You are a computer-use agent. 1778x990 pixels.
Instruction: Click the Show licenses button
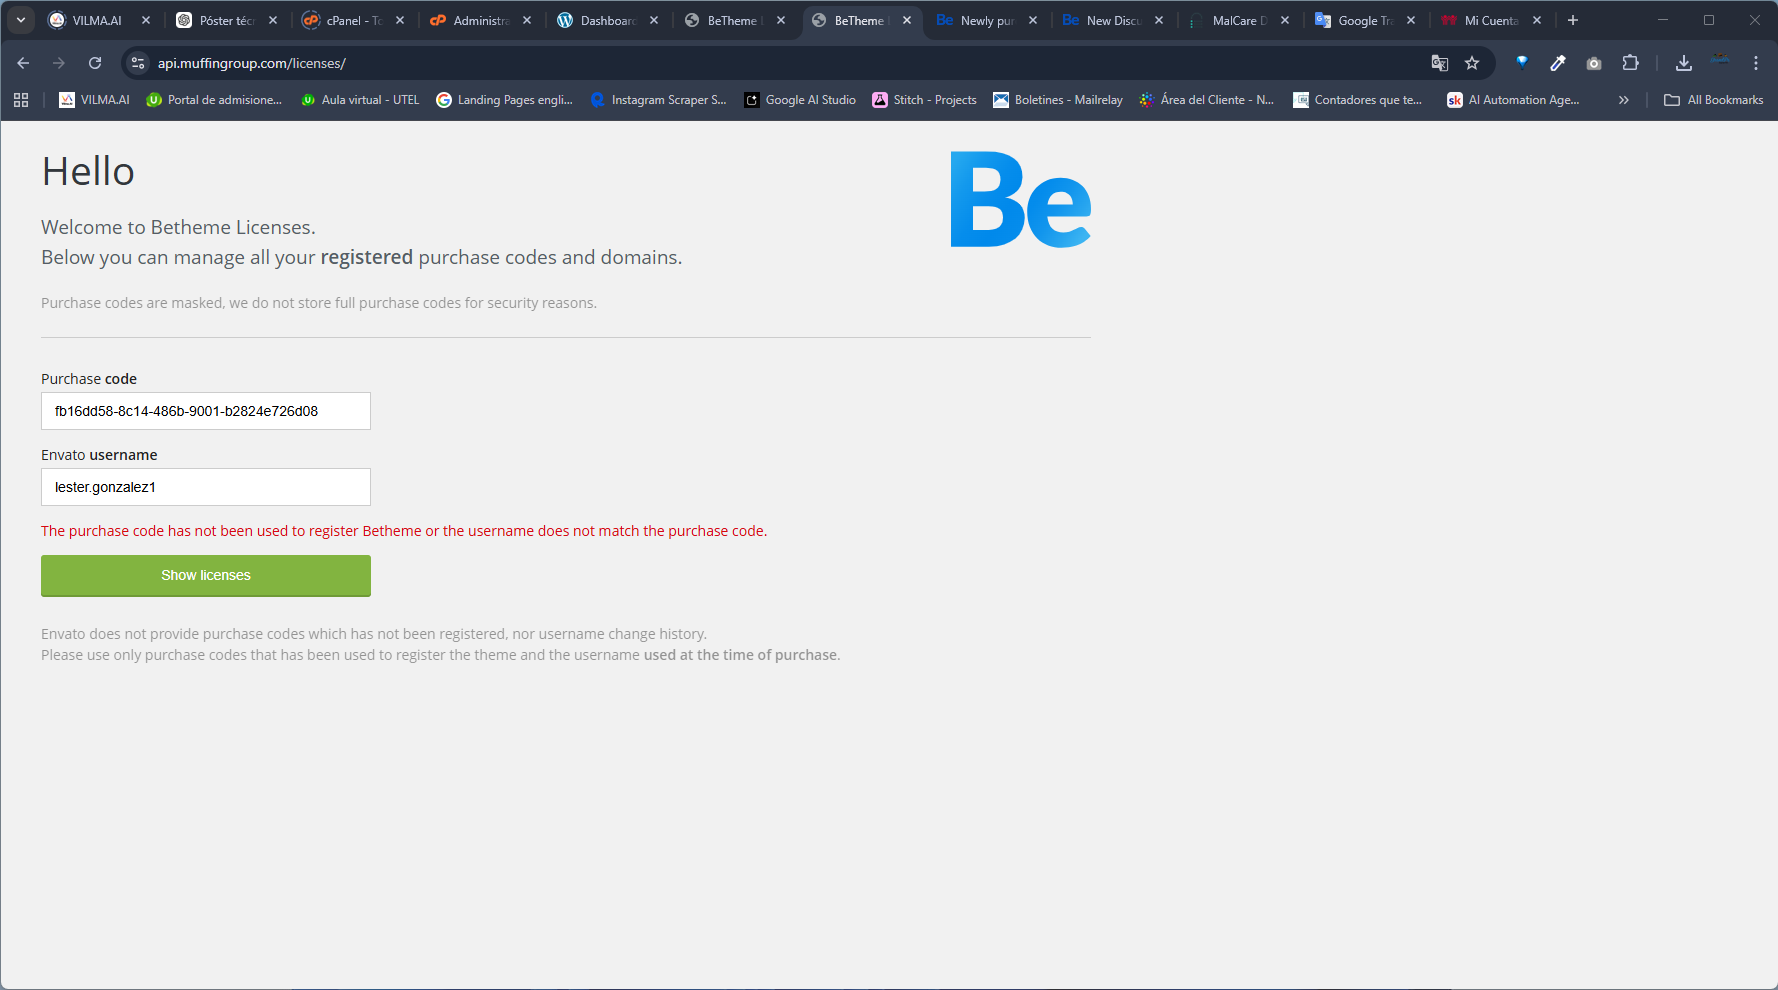[206, 575]
